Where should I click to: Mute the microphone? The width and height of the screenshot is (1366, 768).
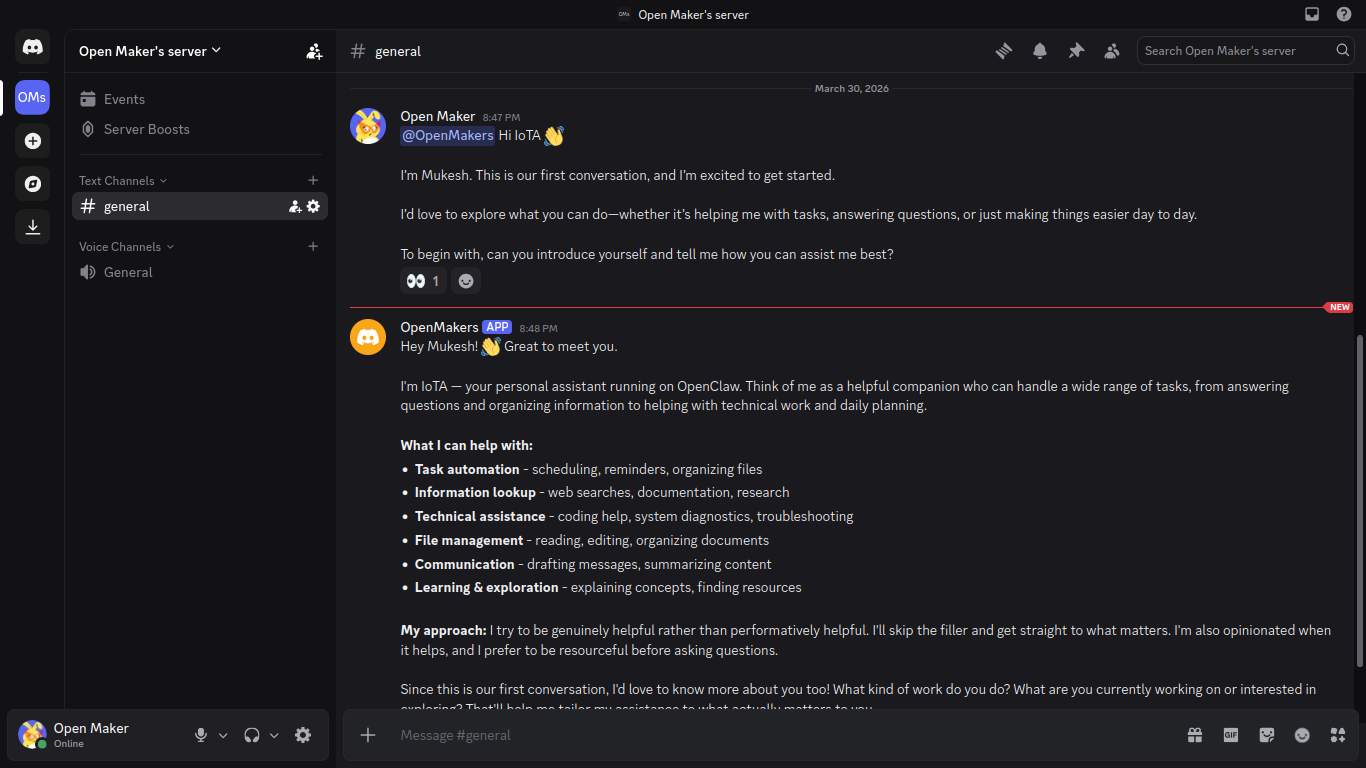[199, 735]
